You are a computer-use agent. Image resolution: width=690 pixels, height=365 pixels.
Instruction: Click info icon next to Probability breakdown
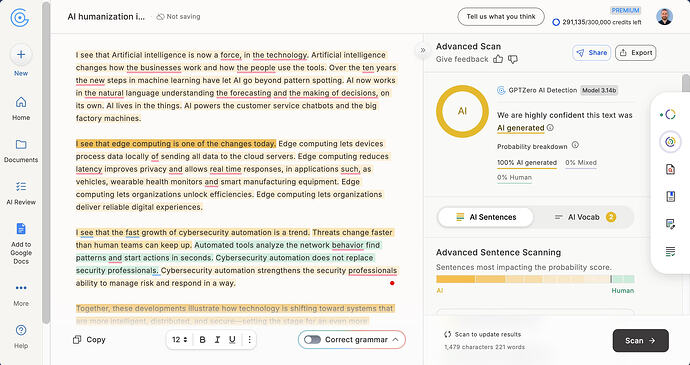(x=575, y=145)
